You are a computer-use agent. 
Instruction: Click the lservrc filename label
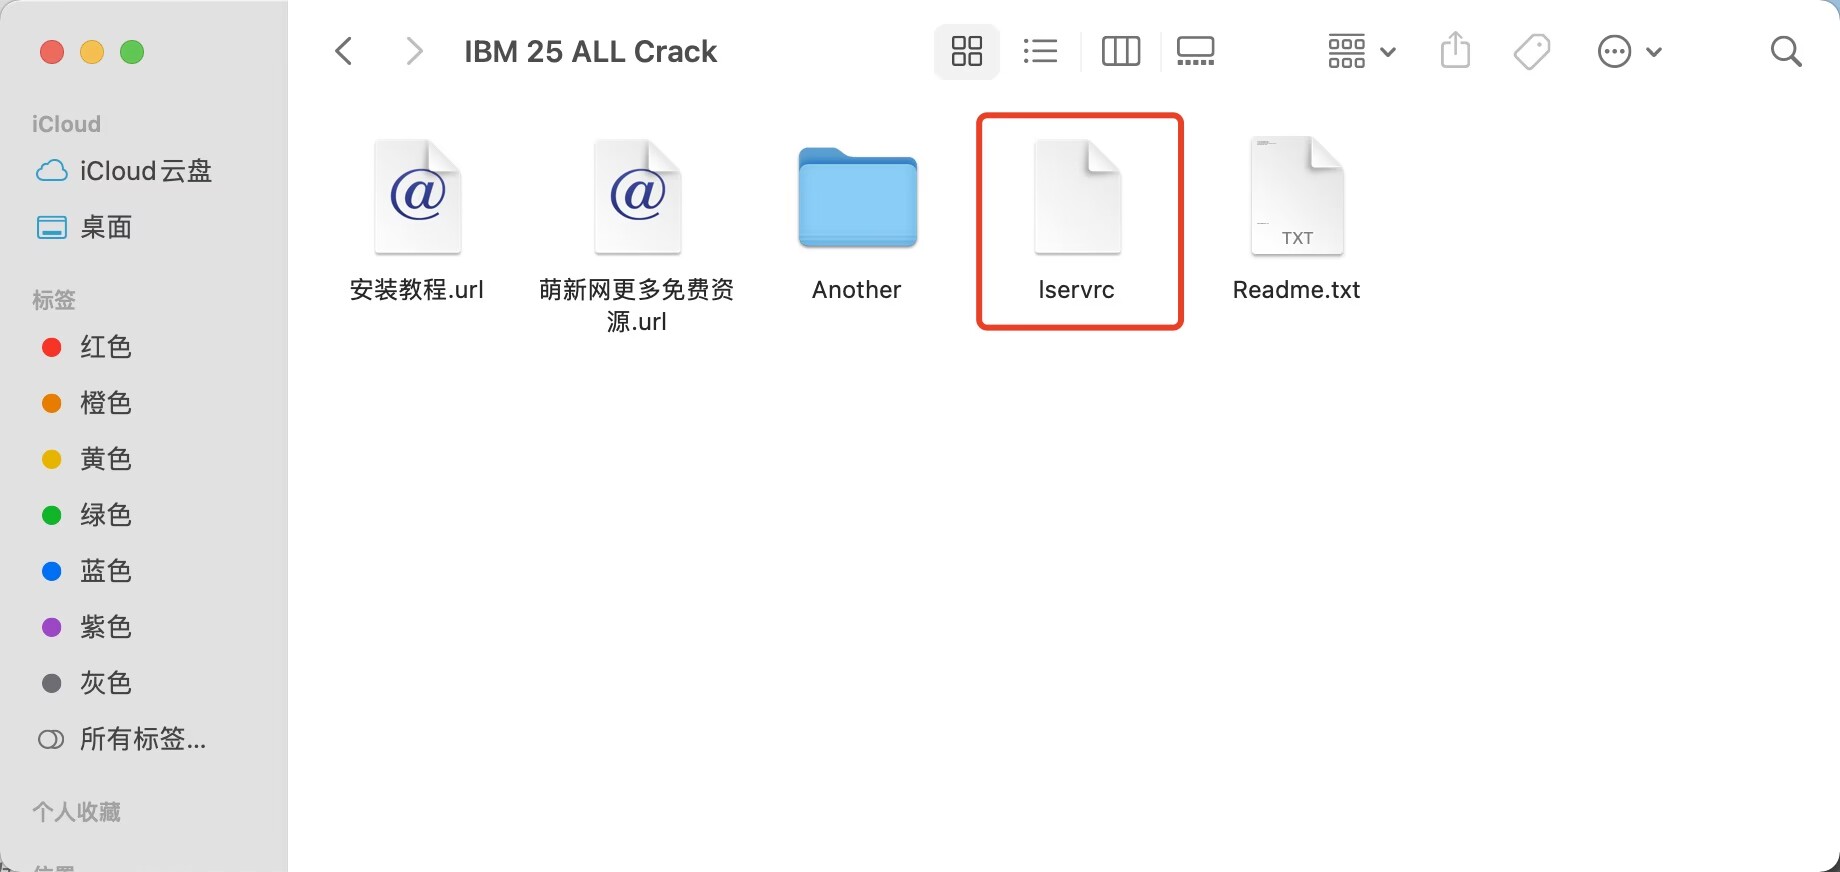[1077, 290]
